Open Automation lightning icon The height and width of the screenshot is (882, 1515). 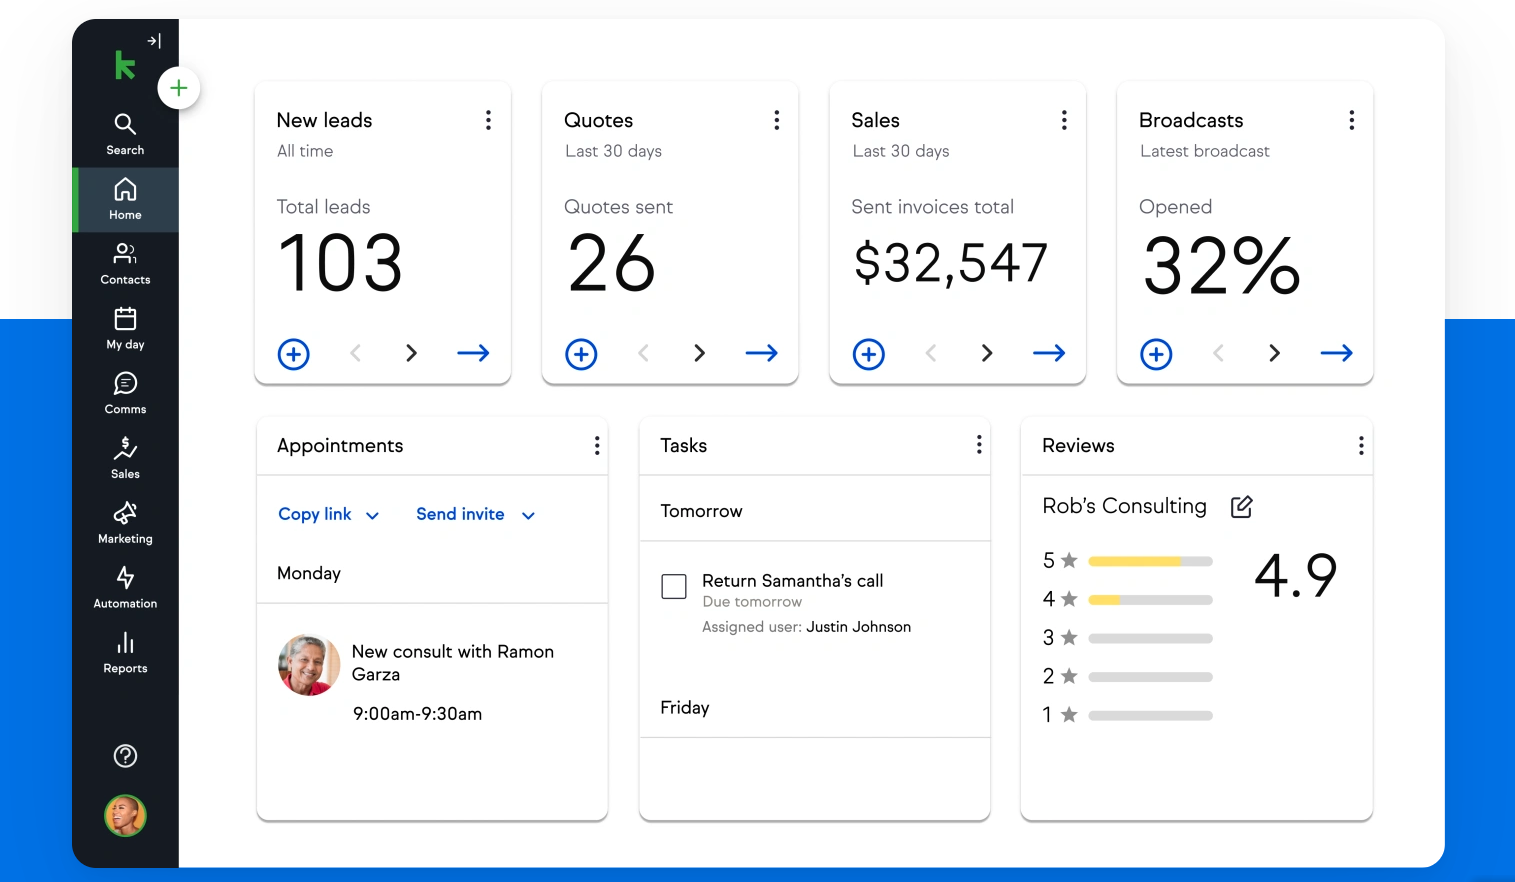tap(125, 587)
